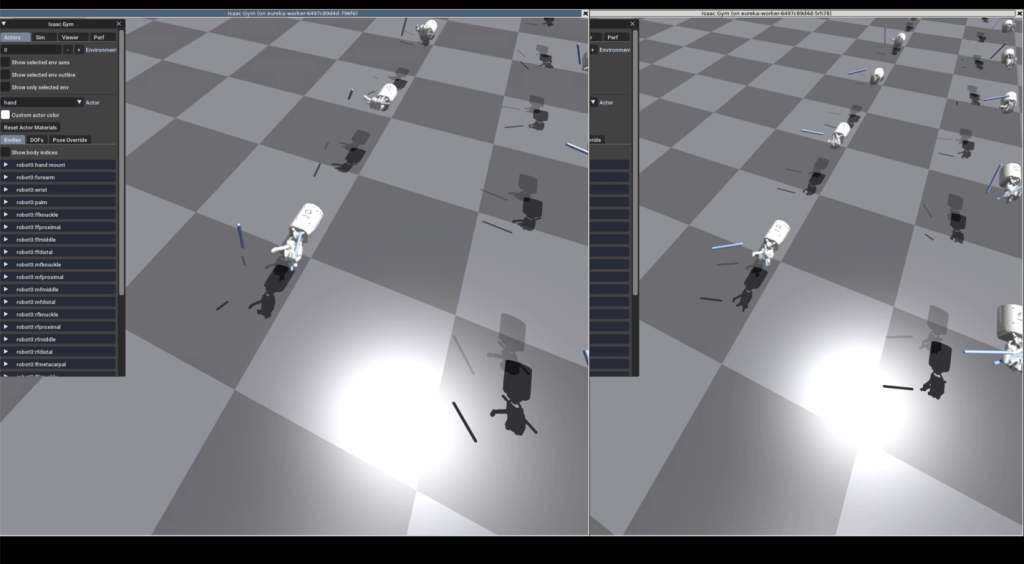The image size is (1024, 564).
Task: Open the Perf tab in right window
Action: (x=615, y=37)
